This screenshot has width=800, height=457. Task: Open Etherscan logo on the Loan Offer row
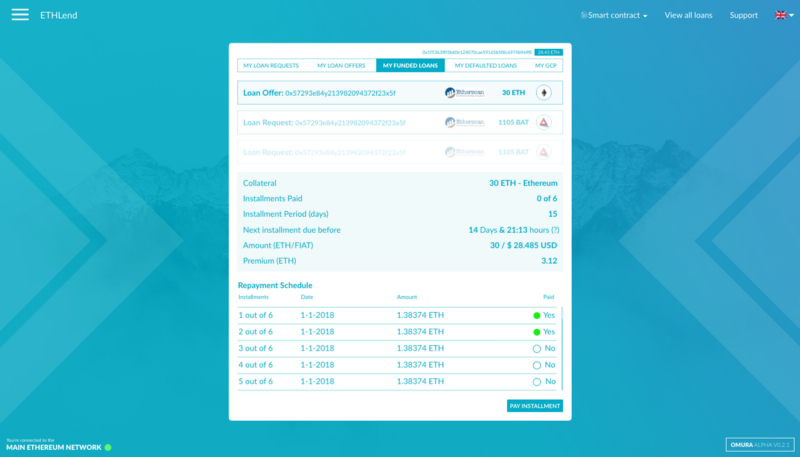tap(464, 93)
